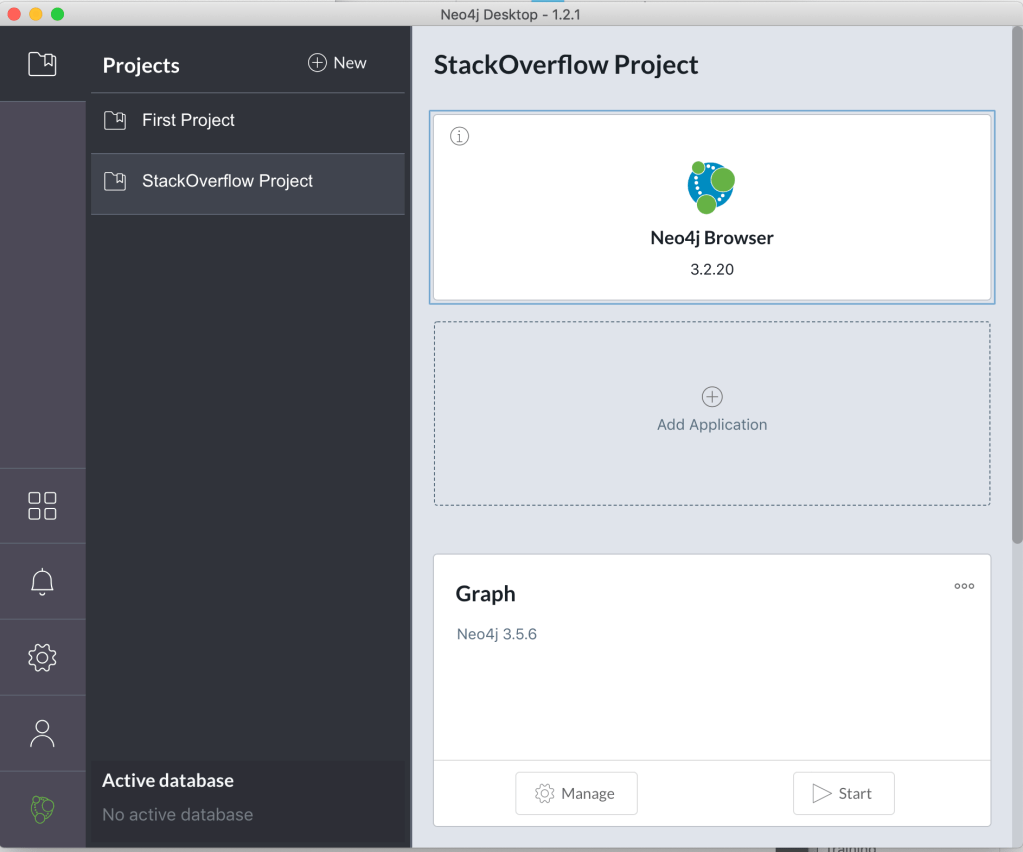Image resolution: width=1023 pixels, height=852 pixels.
Task: Launch the Neo4j Browser application icon
Action: (711, 187)
